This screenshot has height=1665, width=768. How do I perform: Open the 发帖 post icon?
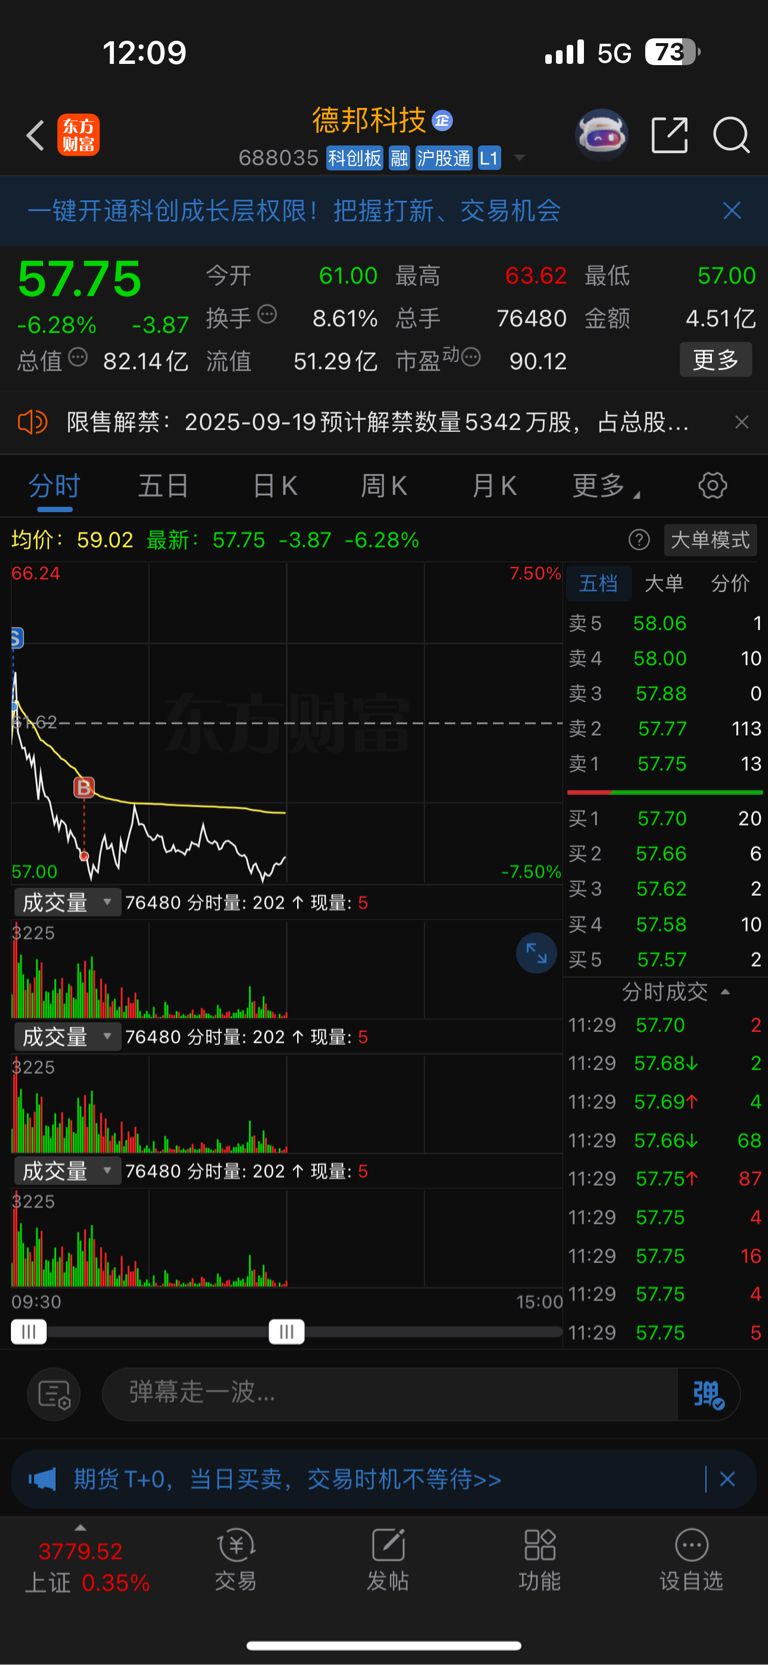pos(388,1559)
